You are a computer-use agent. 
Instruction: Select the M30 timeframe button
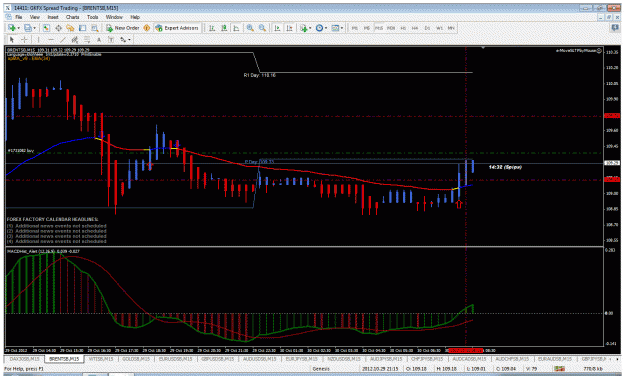pyautogui.click(x=391, y=28)
